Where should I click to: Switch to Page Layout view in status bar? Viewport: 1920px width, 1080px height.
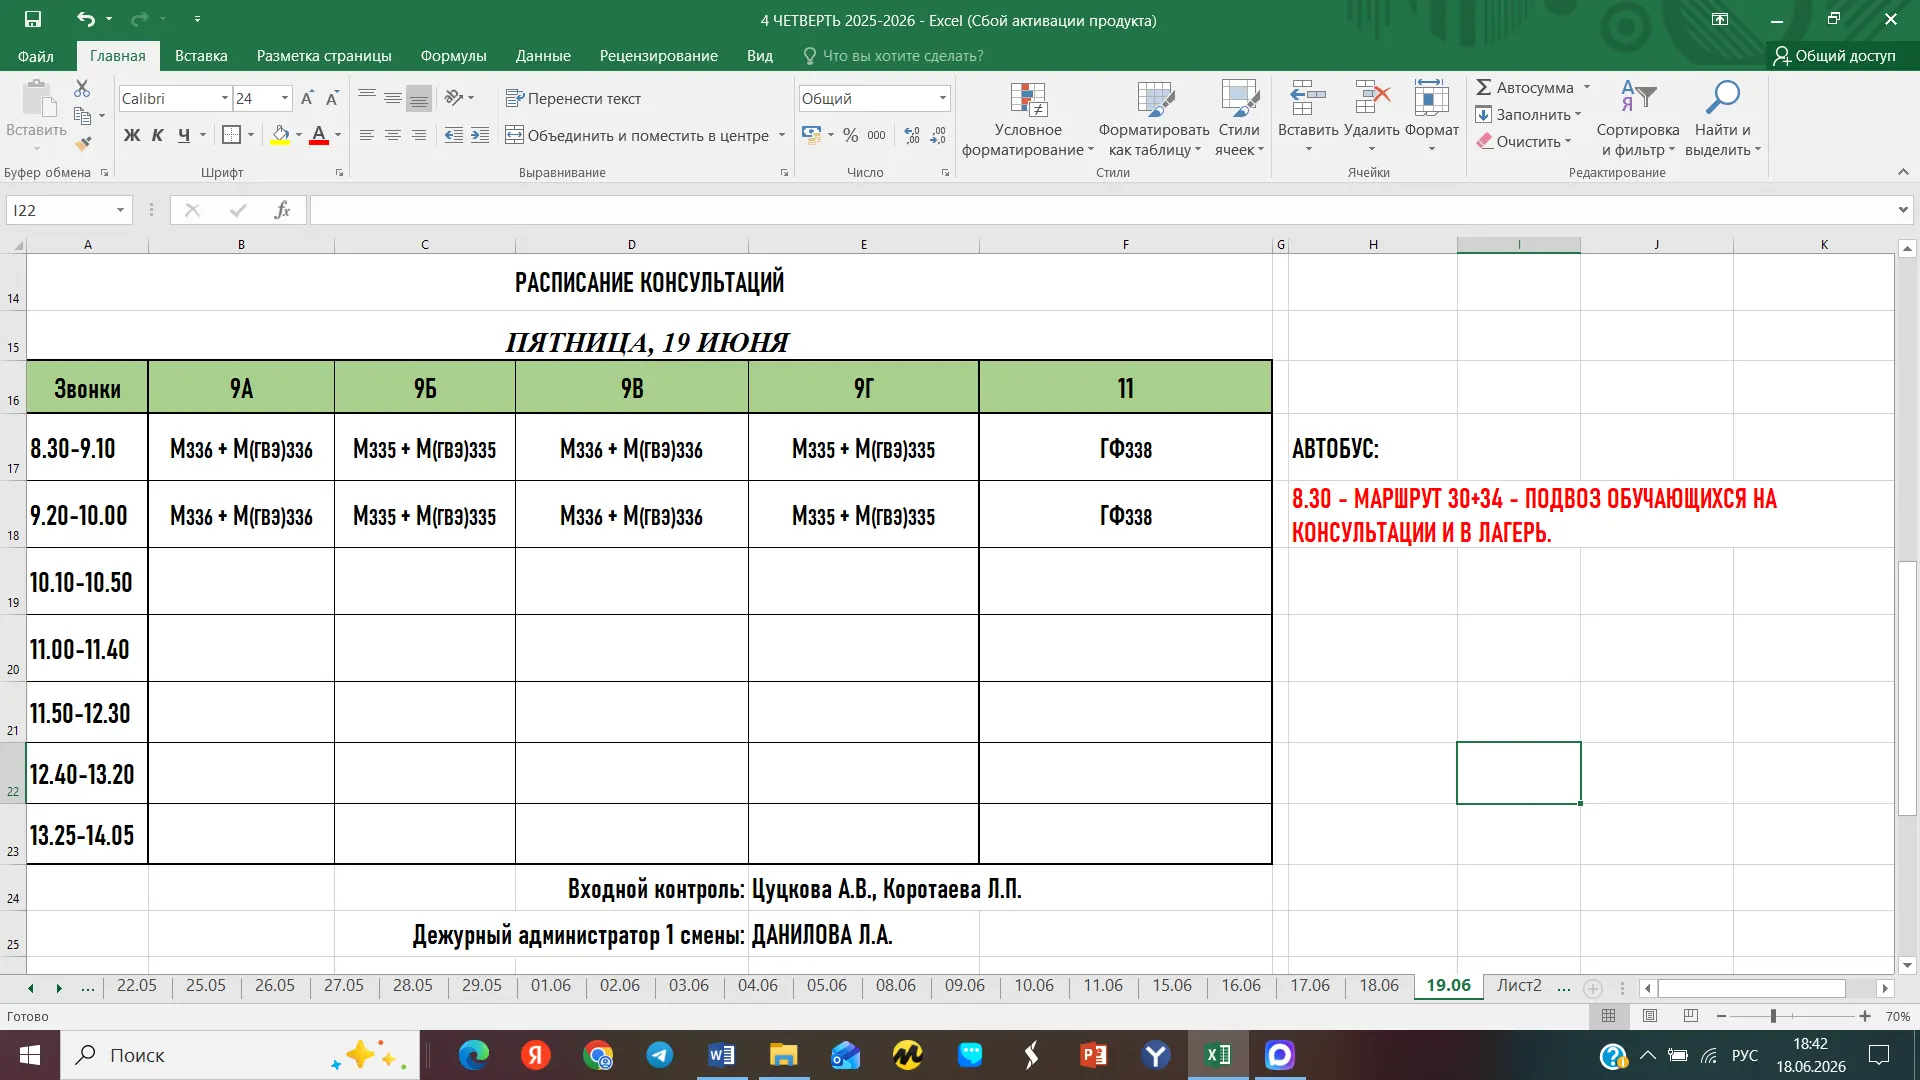coord(1650,1016)
